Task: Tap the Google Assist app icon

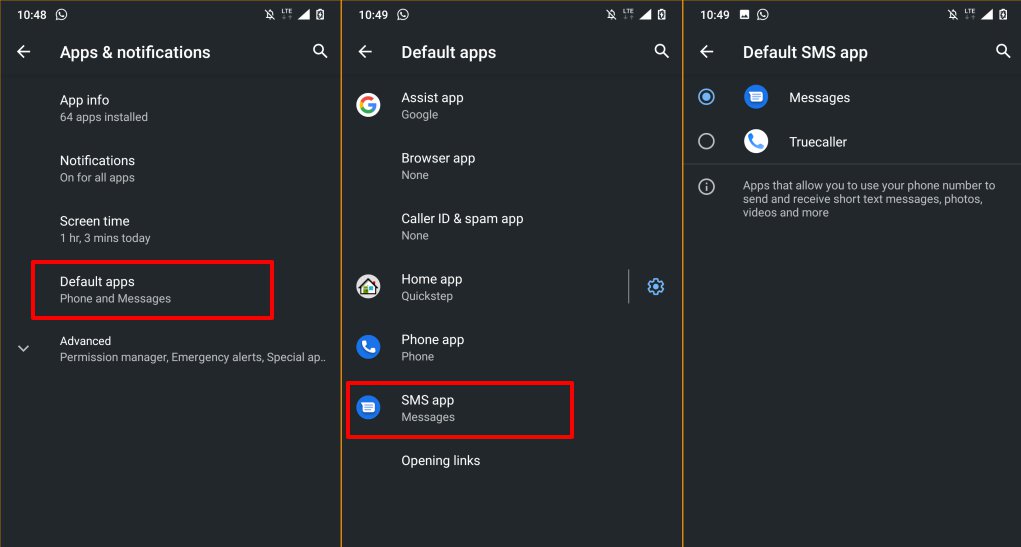Action: point(368,105)
